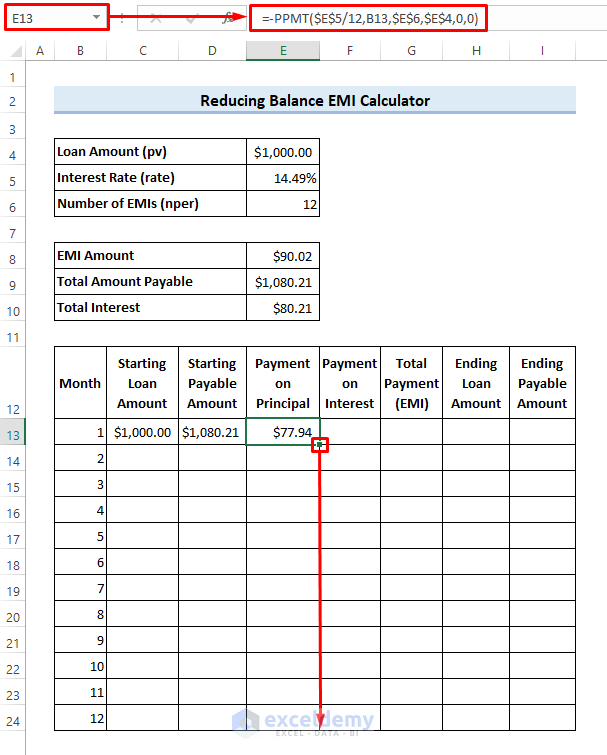Select column G header
Viewport: 607px width, 755px height.
[x=412, y=51]
